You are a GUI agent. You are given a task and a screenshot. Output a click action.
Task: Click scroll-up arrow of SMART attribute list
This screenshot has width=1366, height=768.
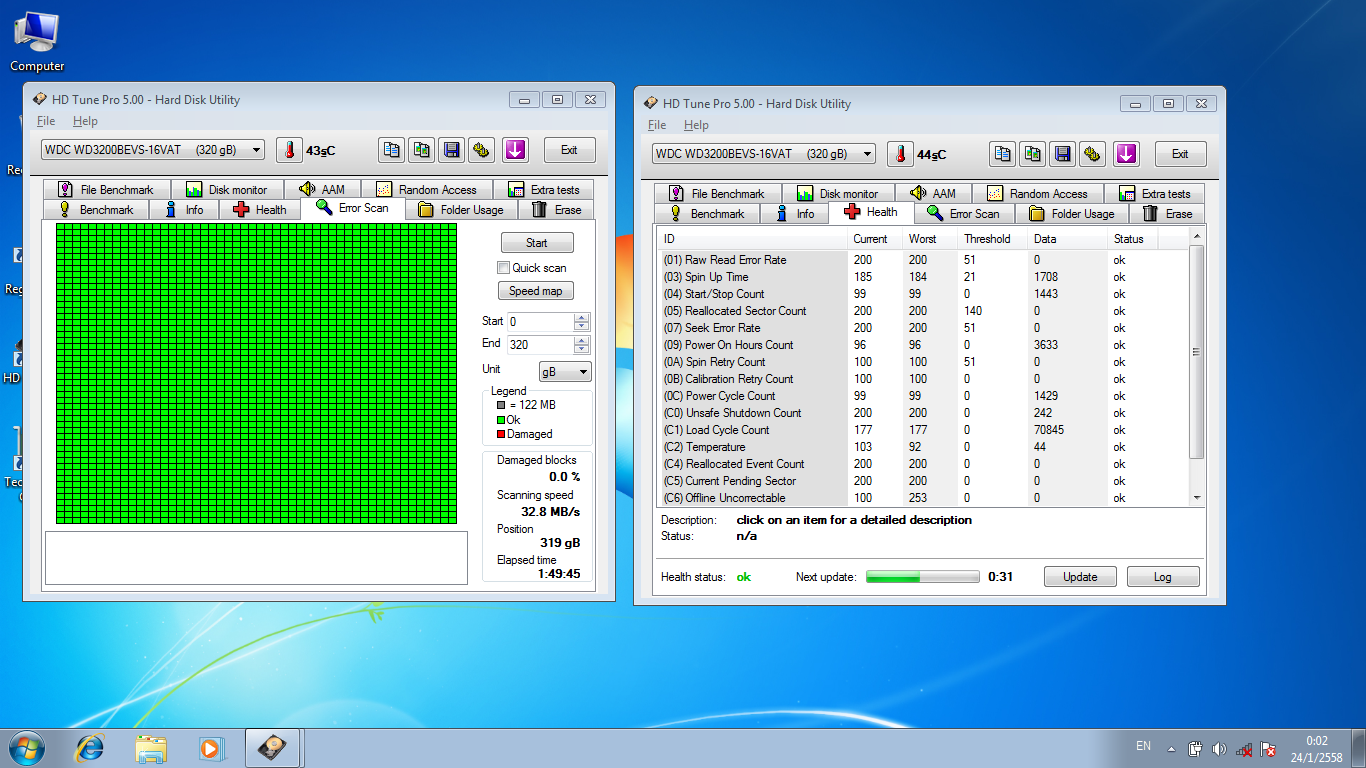pos(1197,237)
